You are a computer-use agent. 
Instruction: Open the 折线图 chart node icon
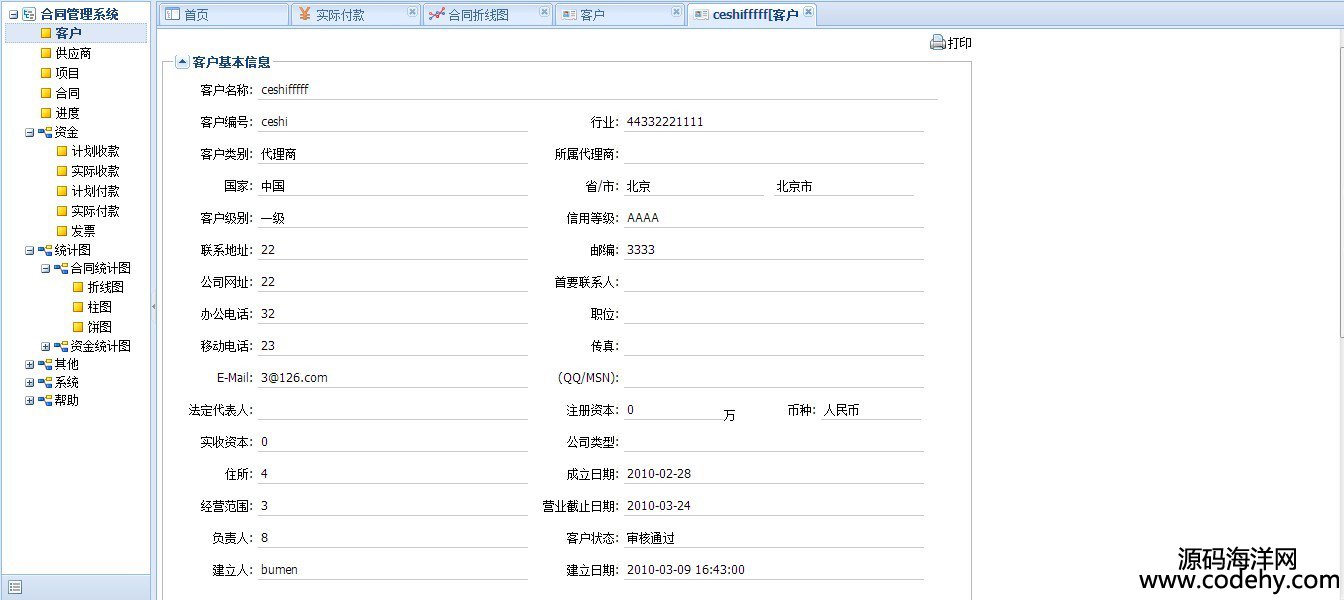(x=78, y=287)
